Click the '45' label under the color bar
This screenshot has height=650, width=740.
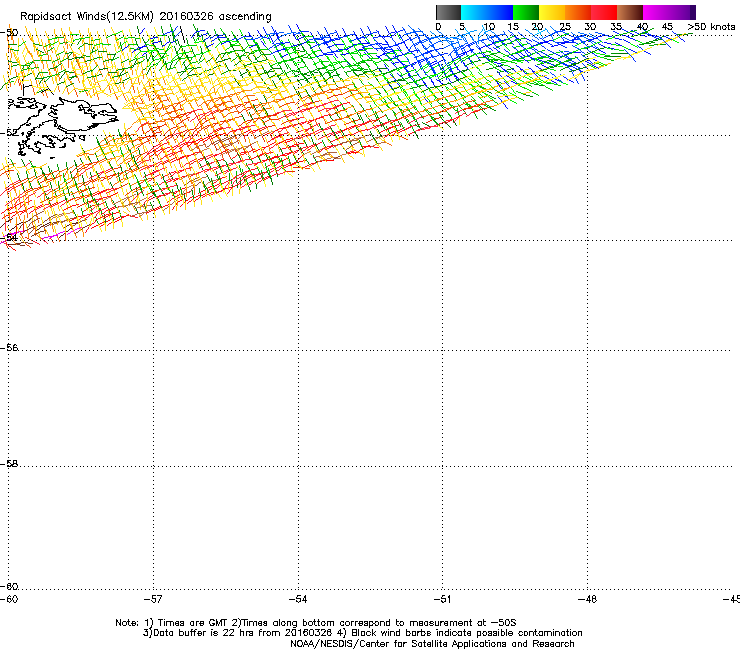[667, 27]
